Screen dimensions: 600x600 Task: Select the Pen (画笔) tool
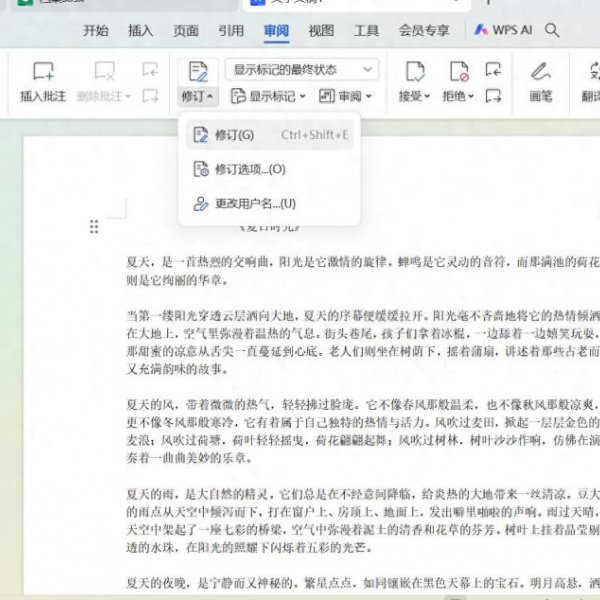[540, 71]
